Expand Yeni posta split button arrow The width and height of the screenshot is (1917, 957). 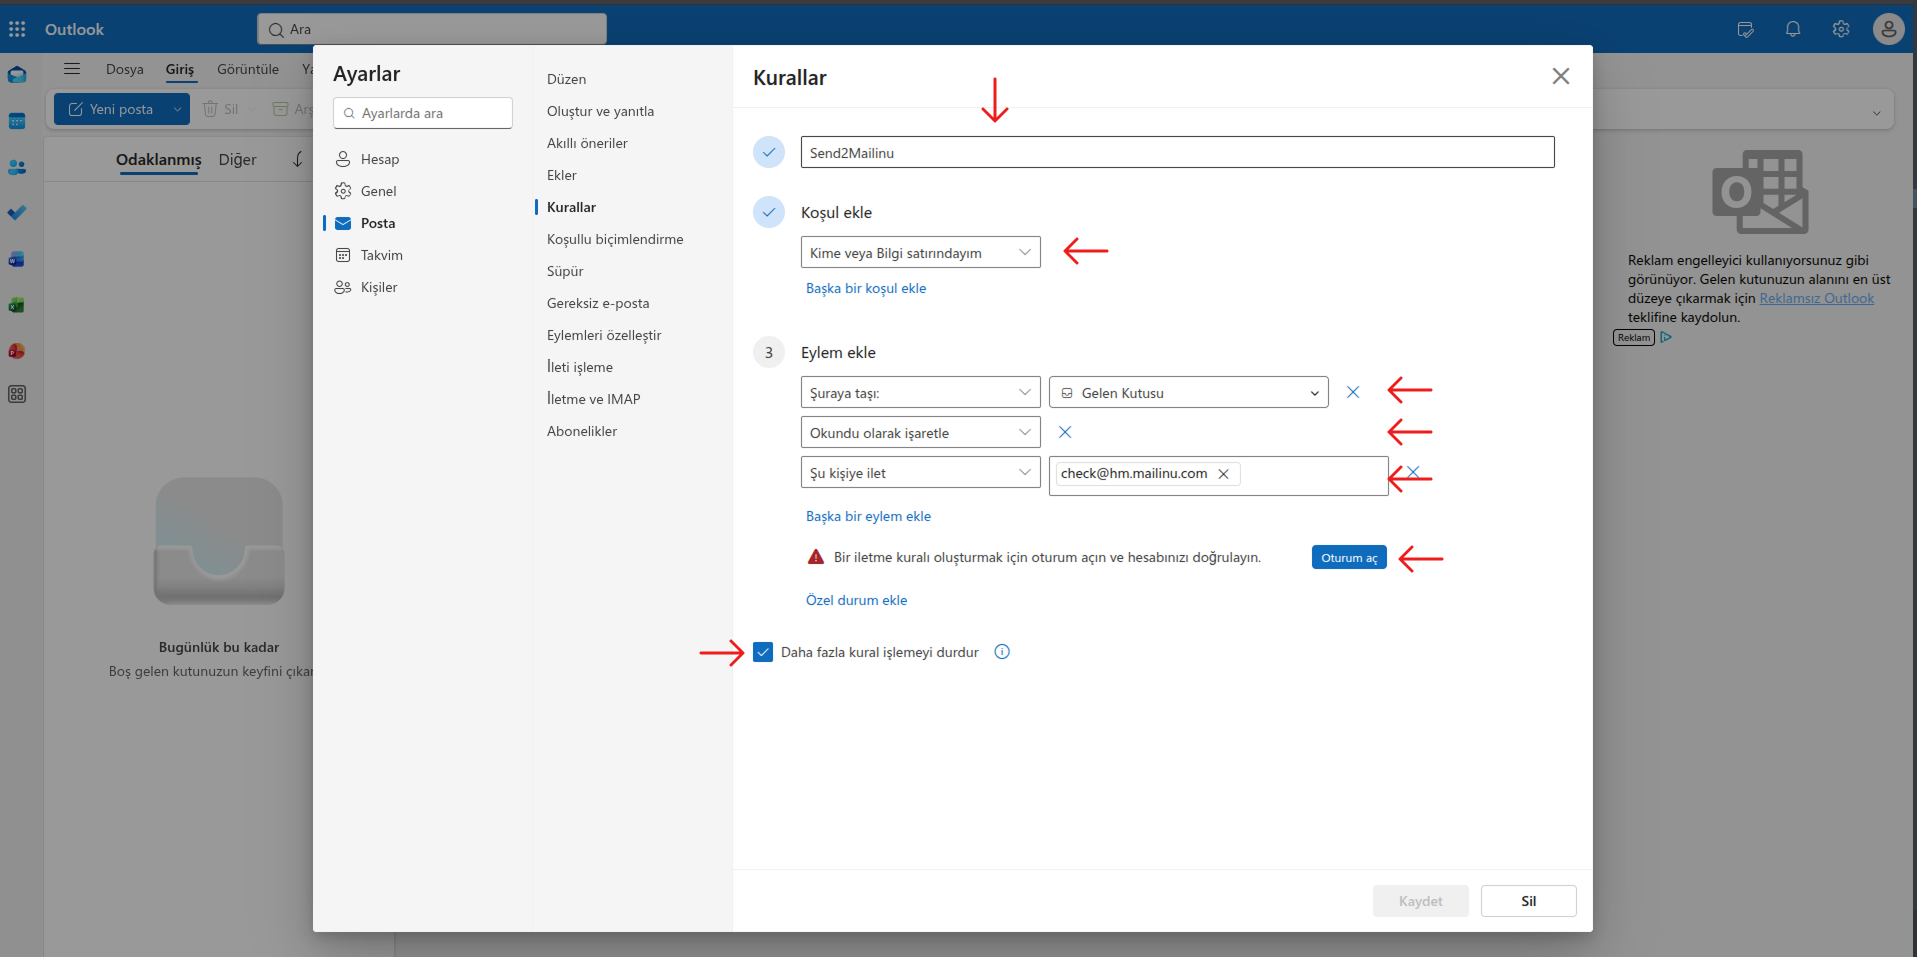click(x=177, y=109)
